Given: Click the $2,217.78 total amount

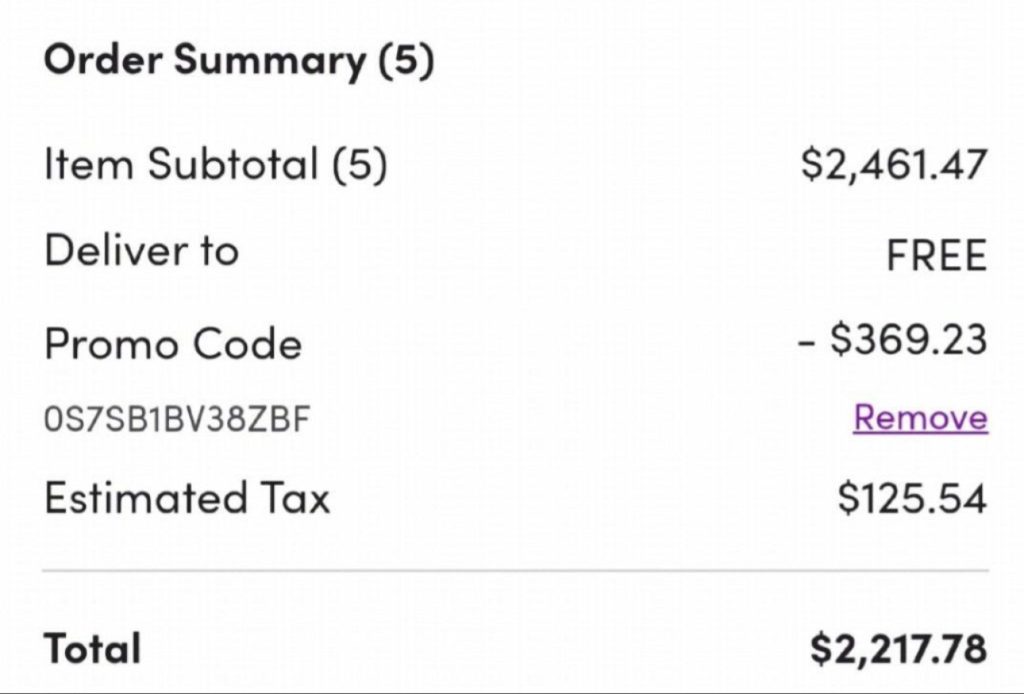Looking at the screenshot, I should coord(898,648).
